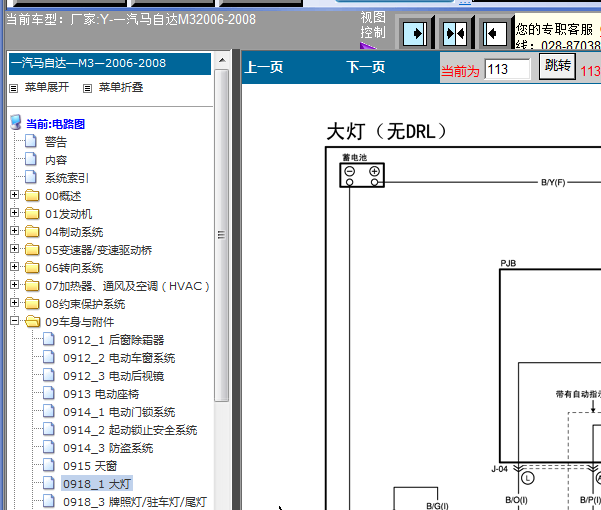Click the page icon of 0914_1 电动门锁系统
The width and height of the screenshot is (601, 510).
[49, 411]
